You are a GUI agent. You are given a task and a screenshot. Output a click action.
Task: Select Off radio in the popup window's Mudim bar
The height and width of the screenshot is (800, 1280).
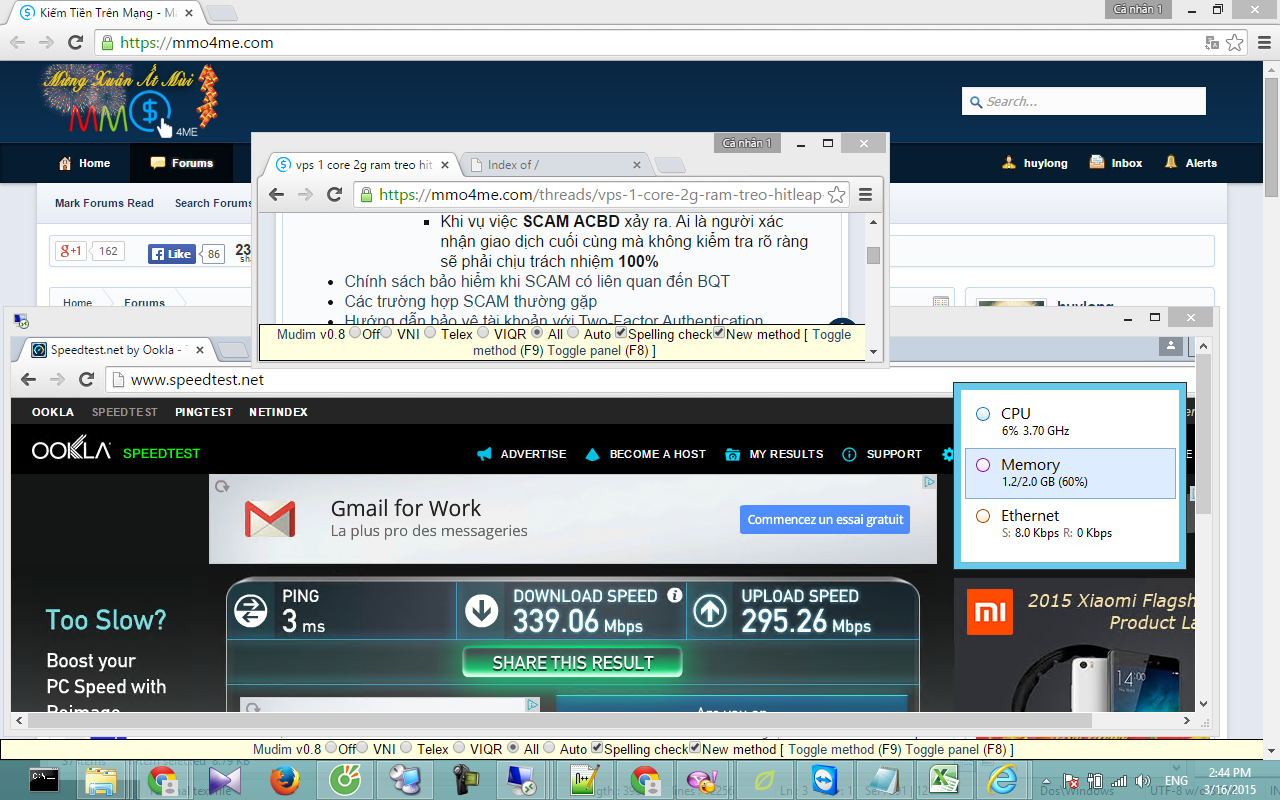355,333
